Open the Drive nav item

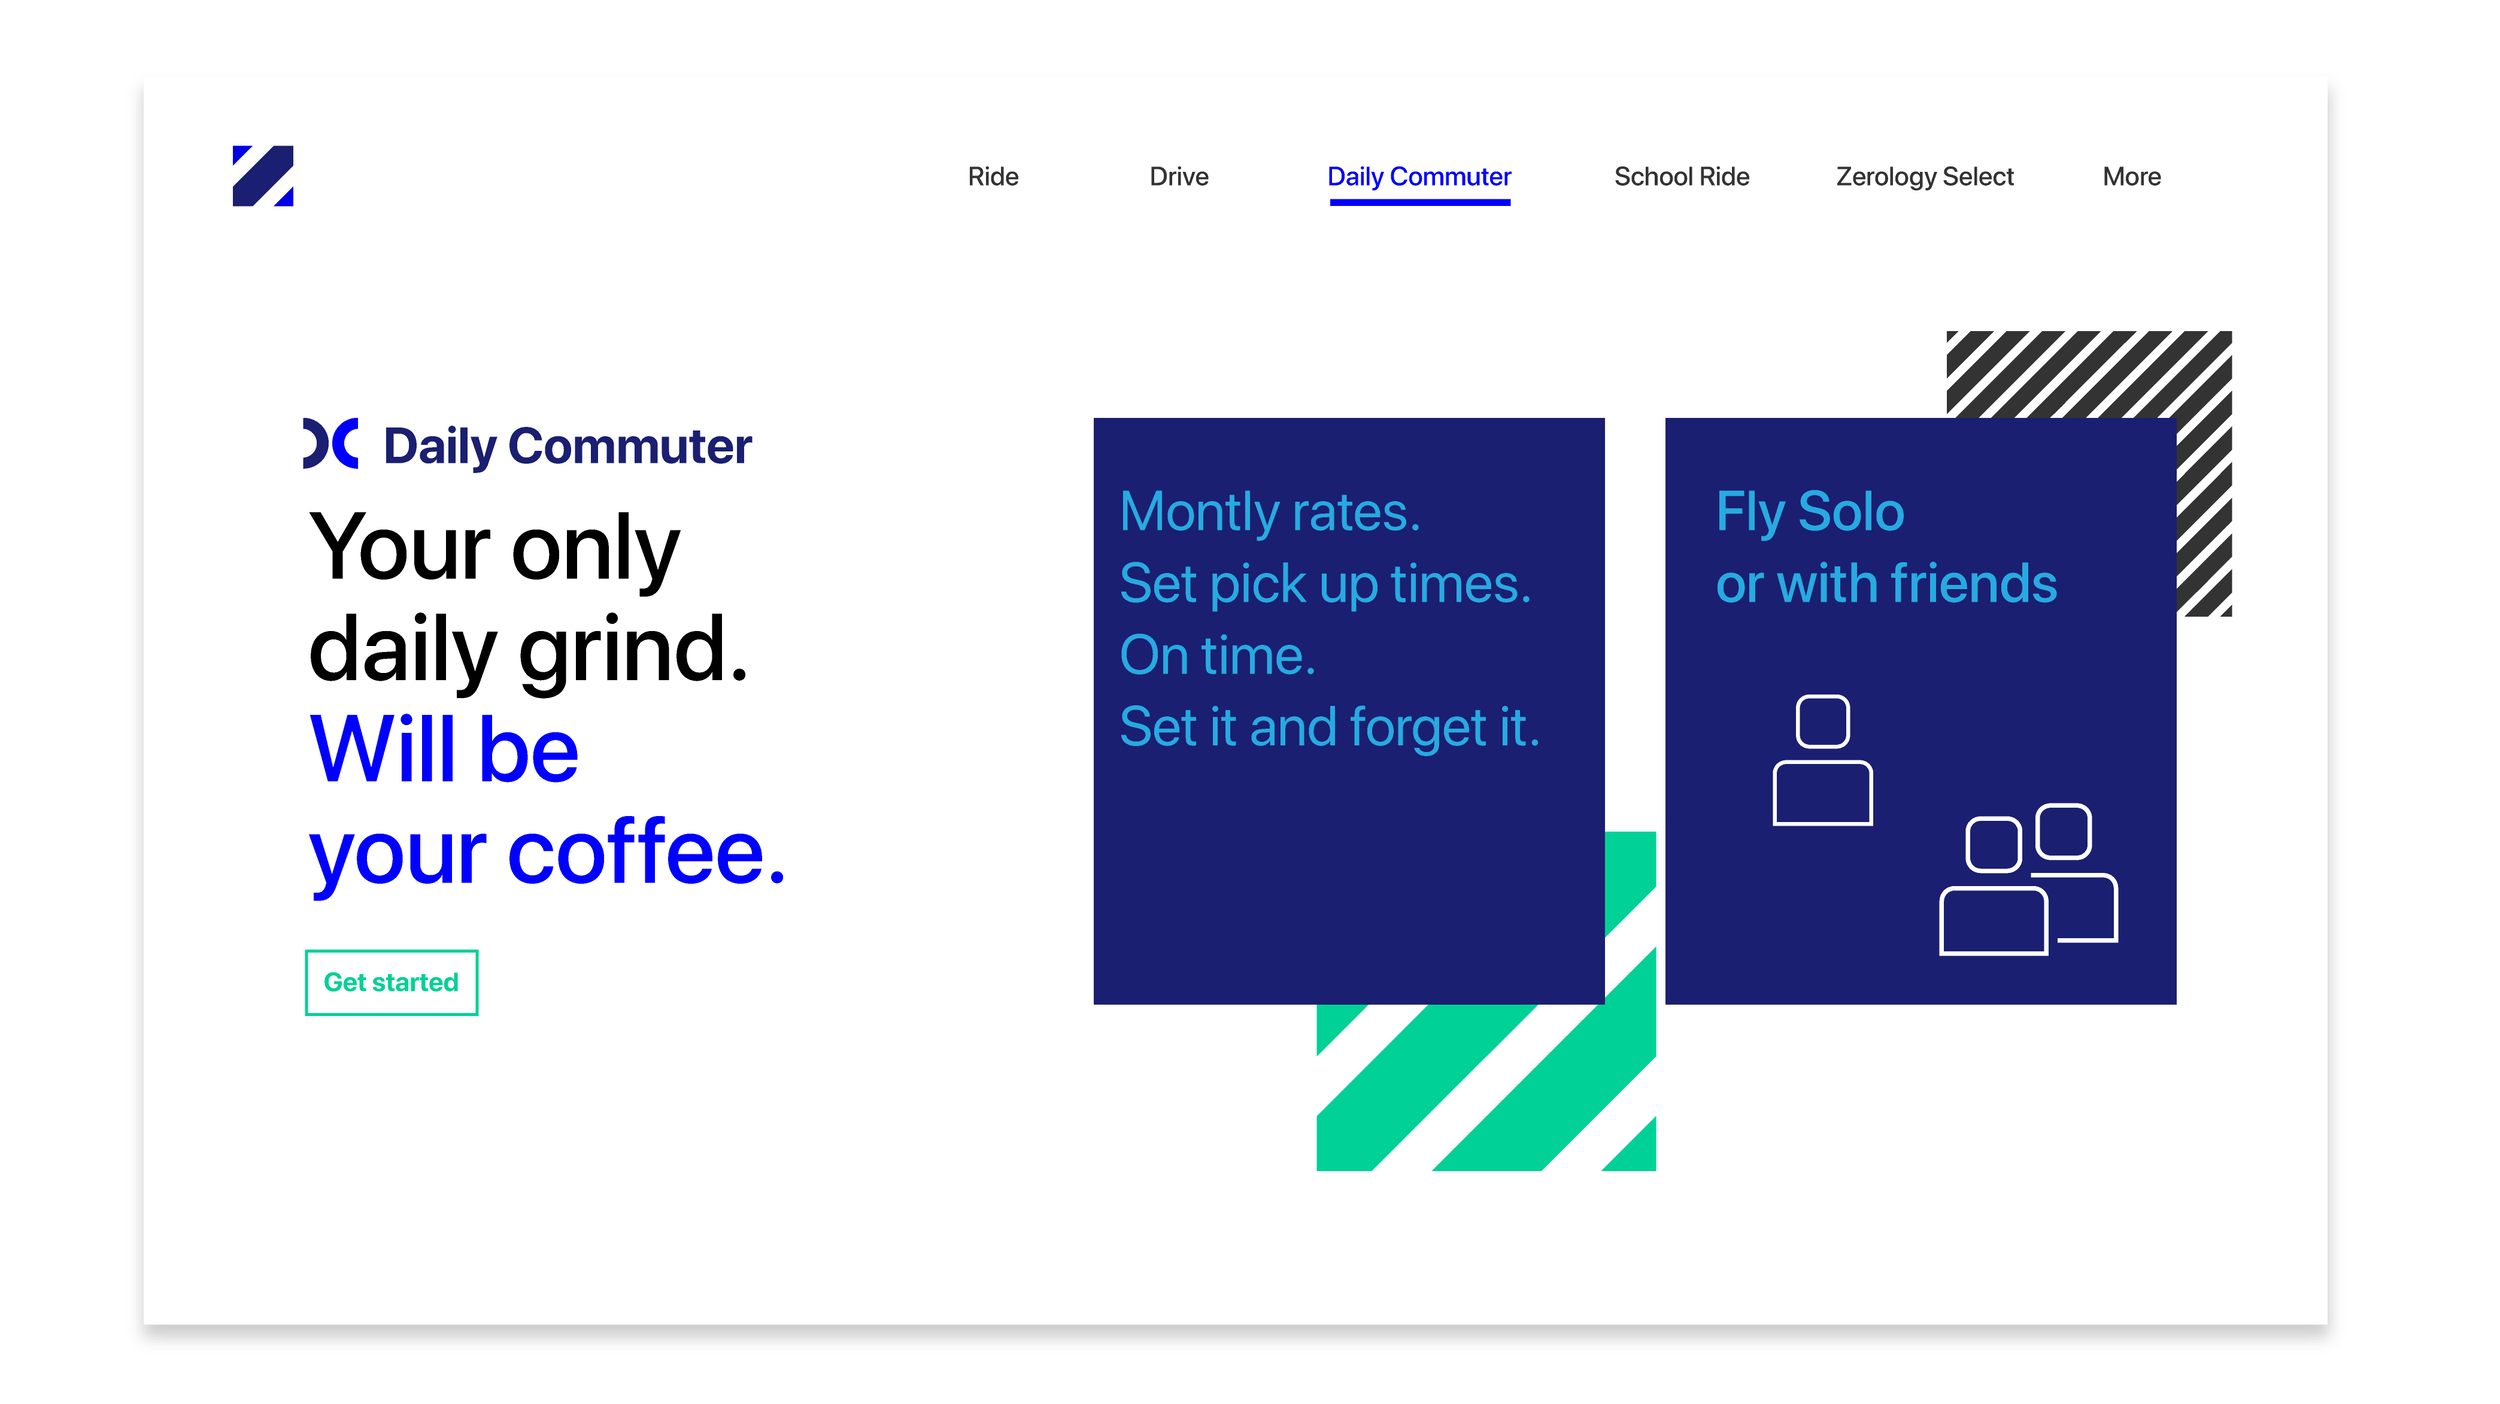(x=1178, y=177)
